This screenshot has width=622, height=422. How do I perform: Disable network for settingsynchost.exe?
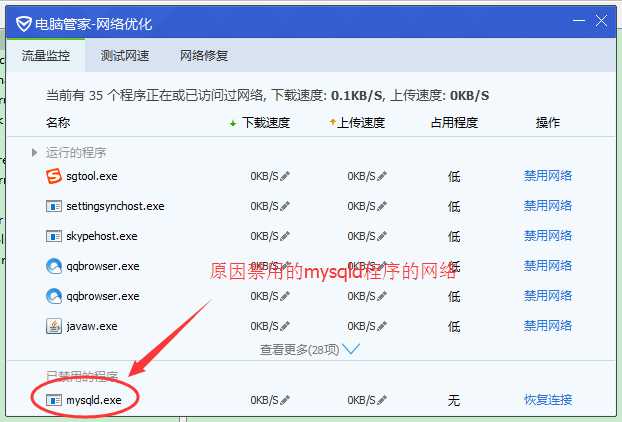(548, 206)
